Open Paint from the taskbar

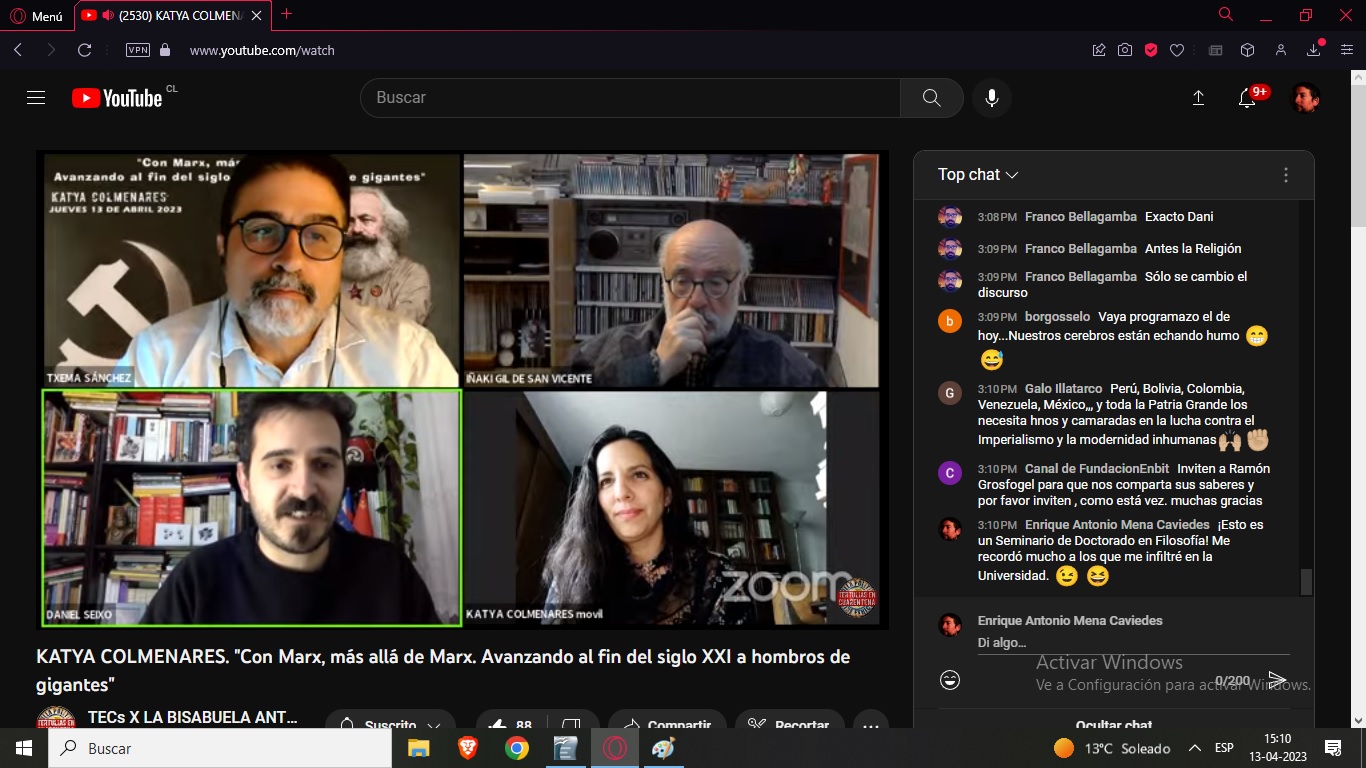tap(663, 748)
